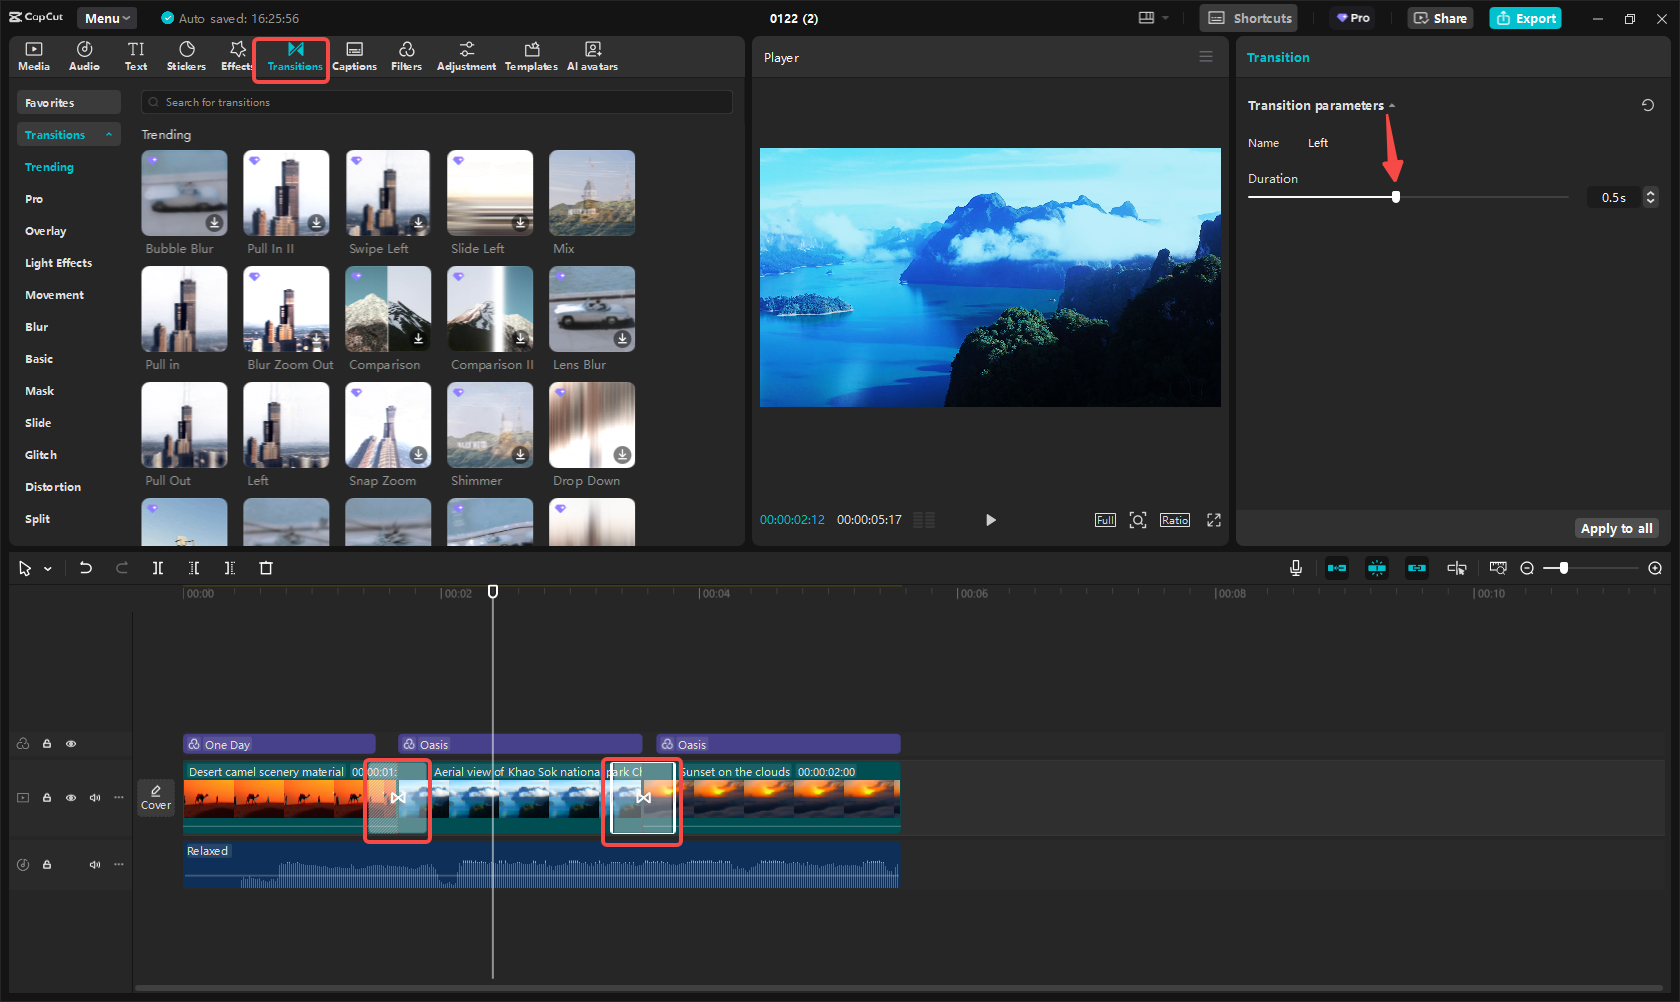Click the Apply to all button
This screenshot has width=1680, height=1002.
point(1616,528)
